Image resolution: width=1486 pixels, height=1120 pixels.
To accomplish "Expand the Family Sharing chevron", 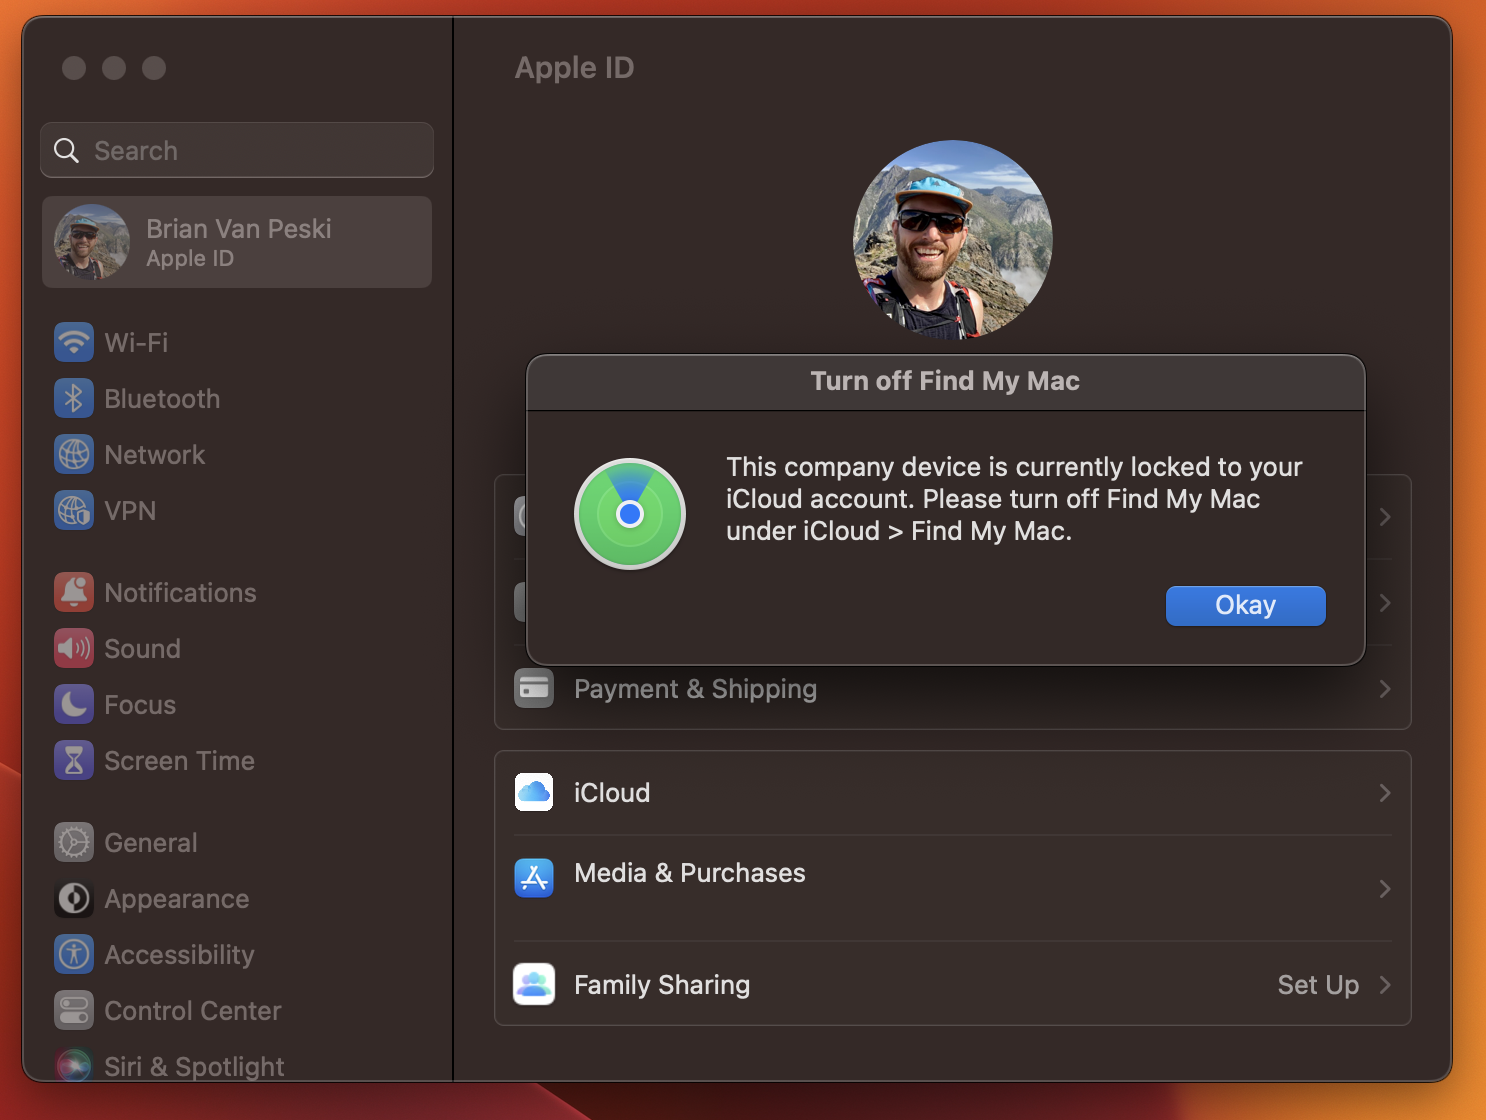I will point(1385,985).
